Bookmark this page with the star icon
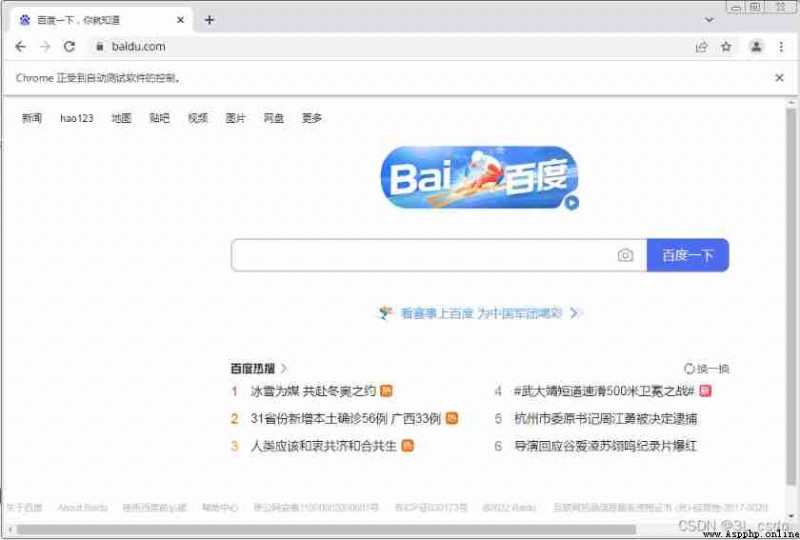 point(726,46)
